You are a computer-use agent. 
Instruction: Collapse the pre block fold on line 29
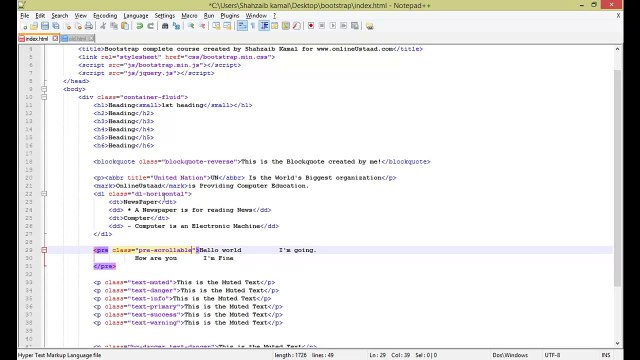(x=44, y=250)
